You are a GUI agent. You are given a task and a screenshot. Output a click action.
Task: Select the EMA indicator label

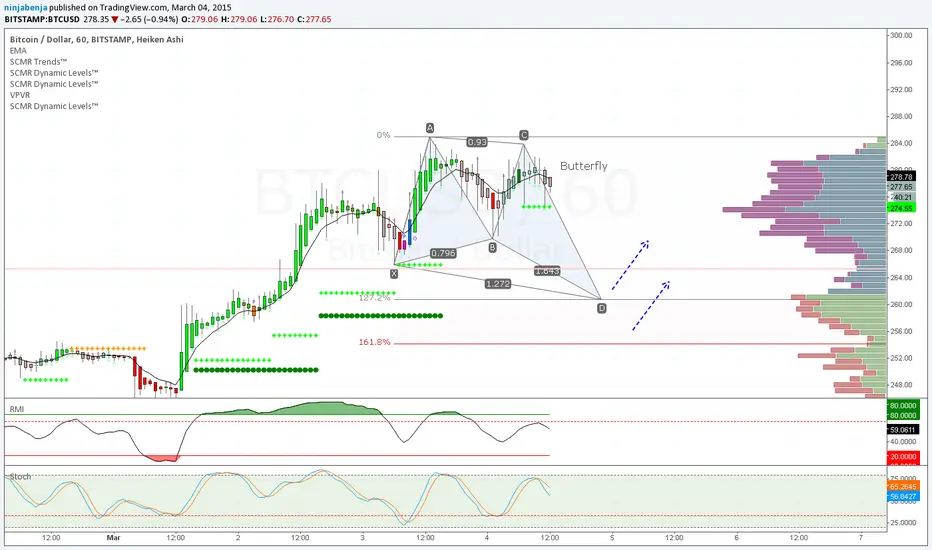tap(18, 51)
